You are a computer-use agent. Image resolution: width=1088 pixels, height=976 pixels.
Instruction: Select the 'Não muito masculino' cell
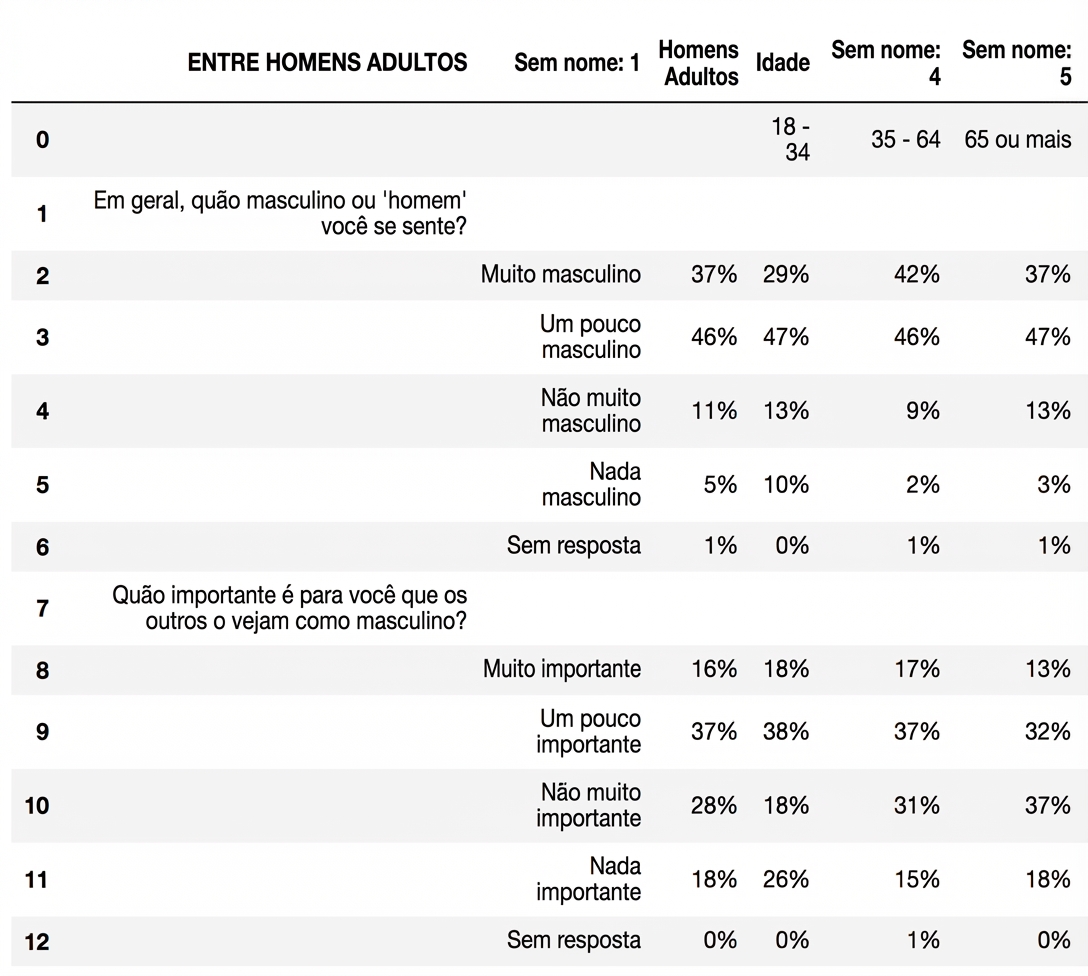pyautogui.click(x=590, y=411)
